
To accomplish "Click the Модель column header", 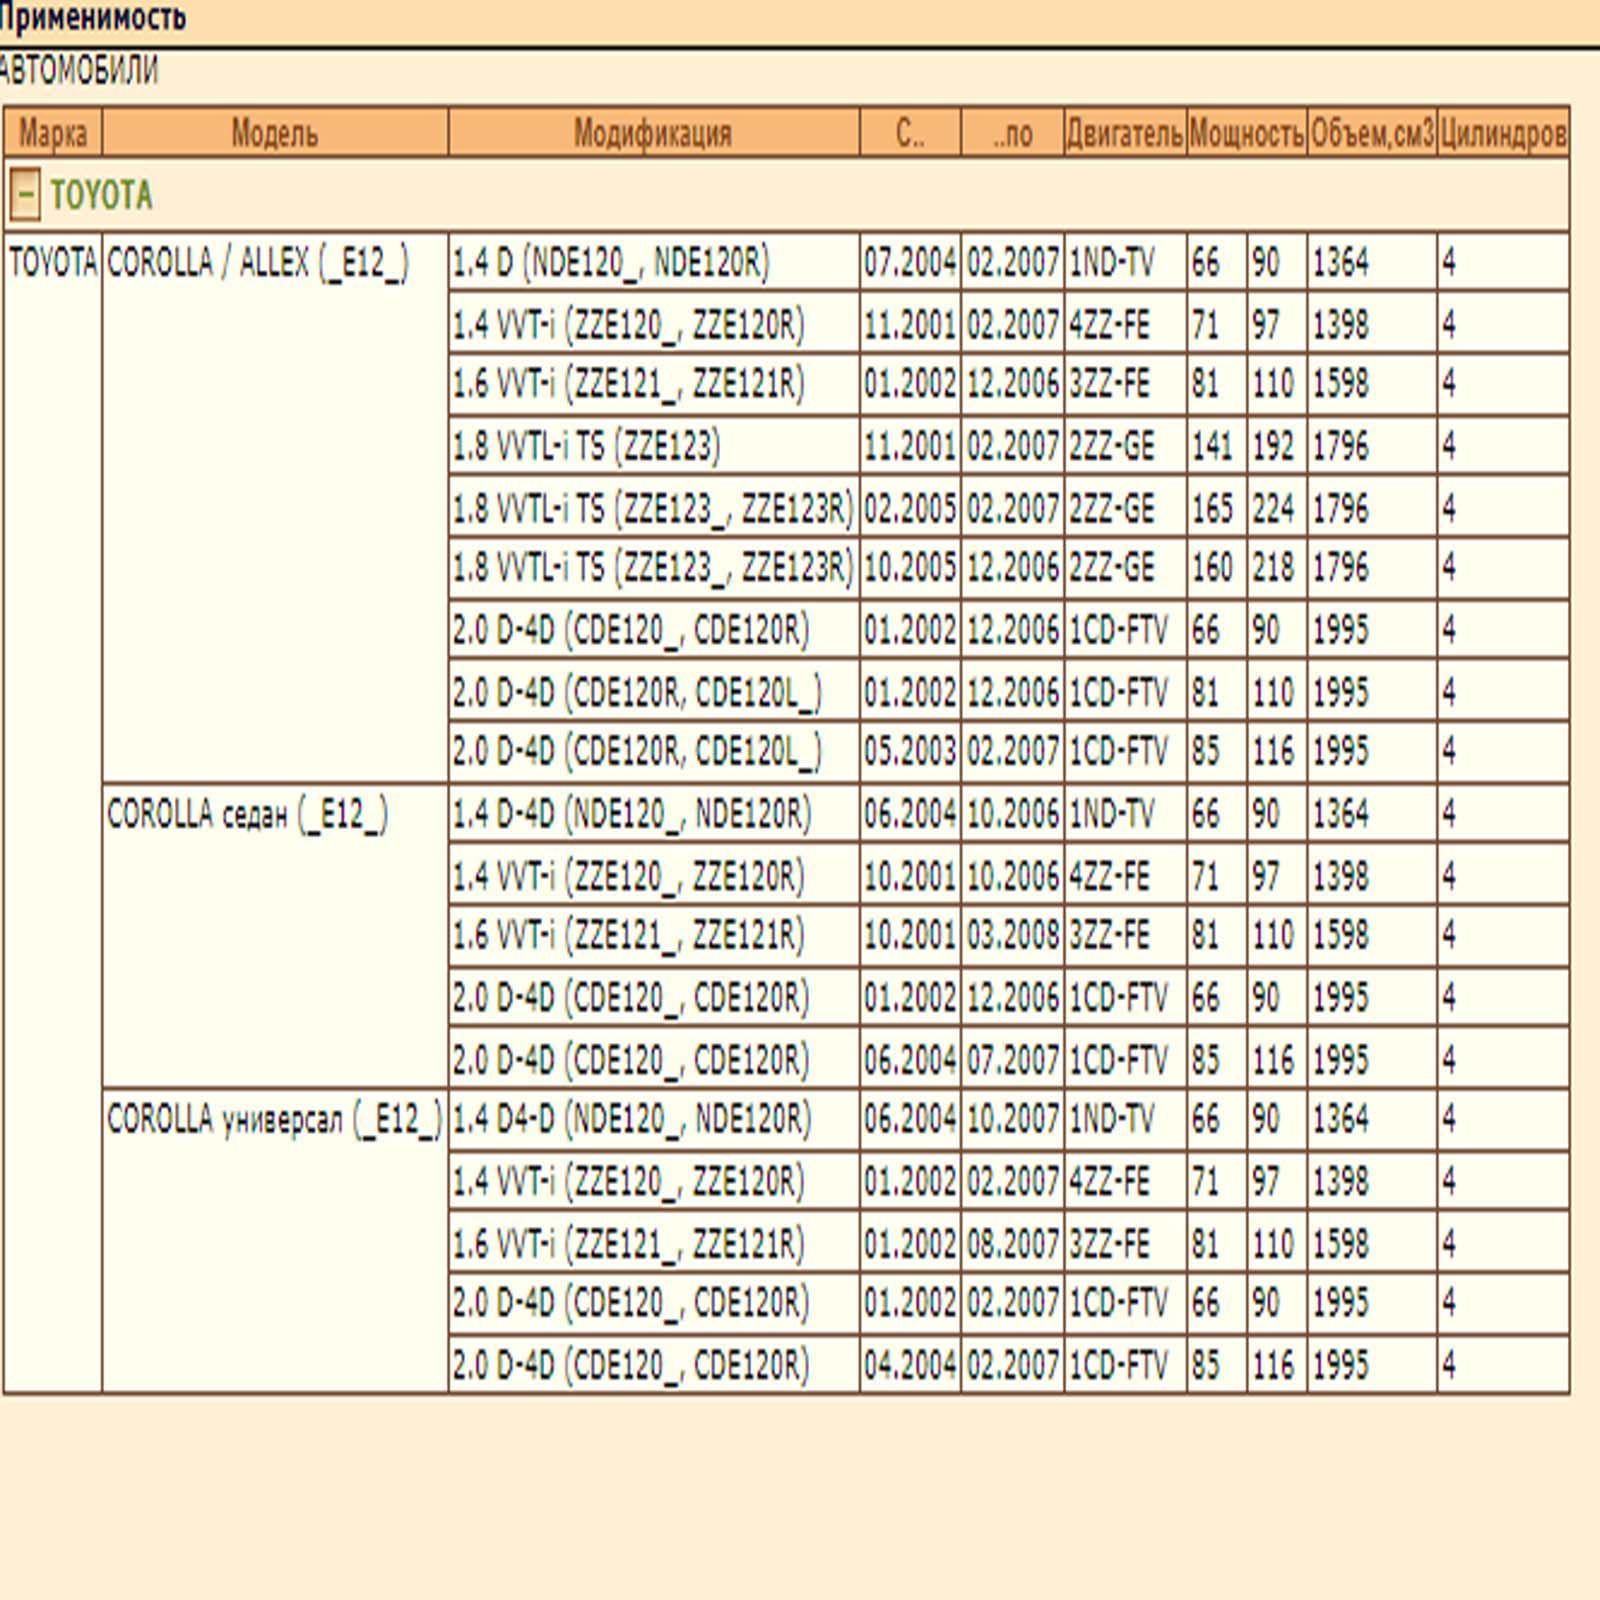I will pos(274,133).
